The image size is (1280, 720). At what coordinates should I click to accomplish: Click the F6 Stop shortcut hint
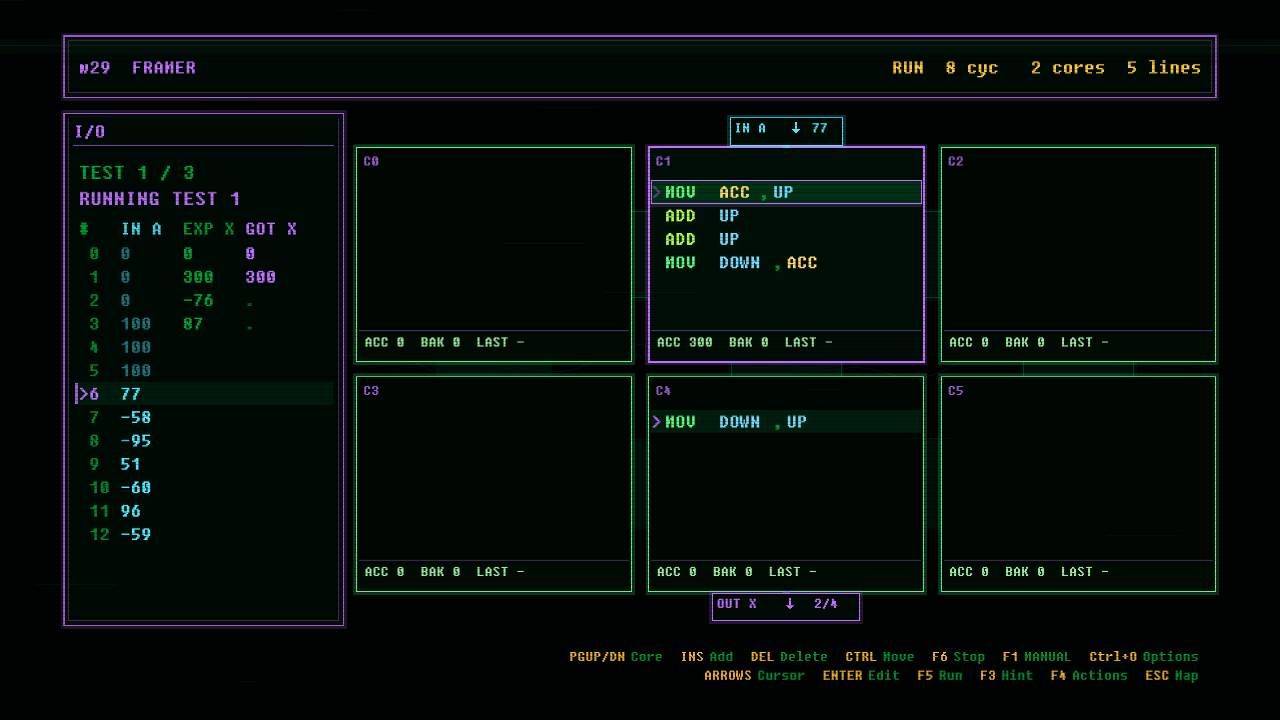pos(958,657)
